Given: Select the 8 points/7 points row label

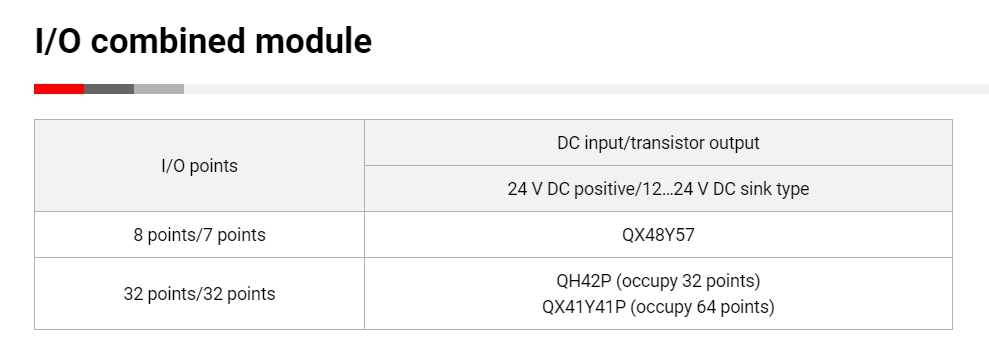Looking at the screenshot, I should (x=199, y=235).
